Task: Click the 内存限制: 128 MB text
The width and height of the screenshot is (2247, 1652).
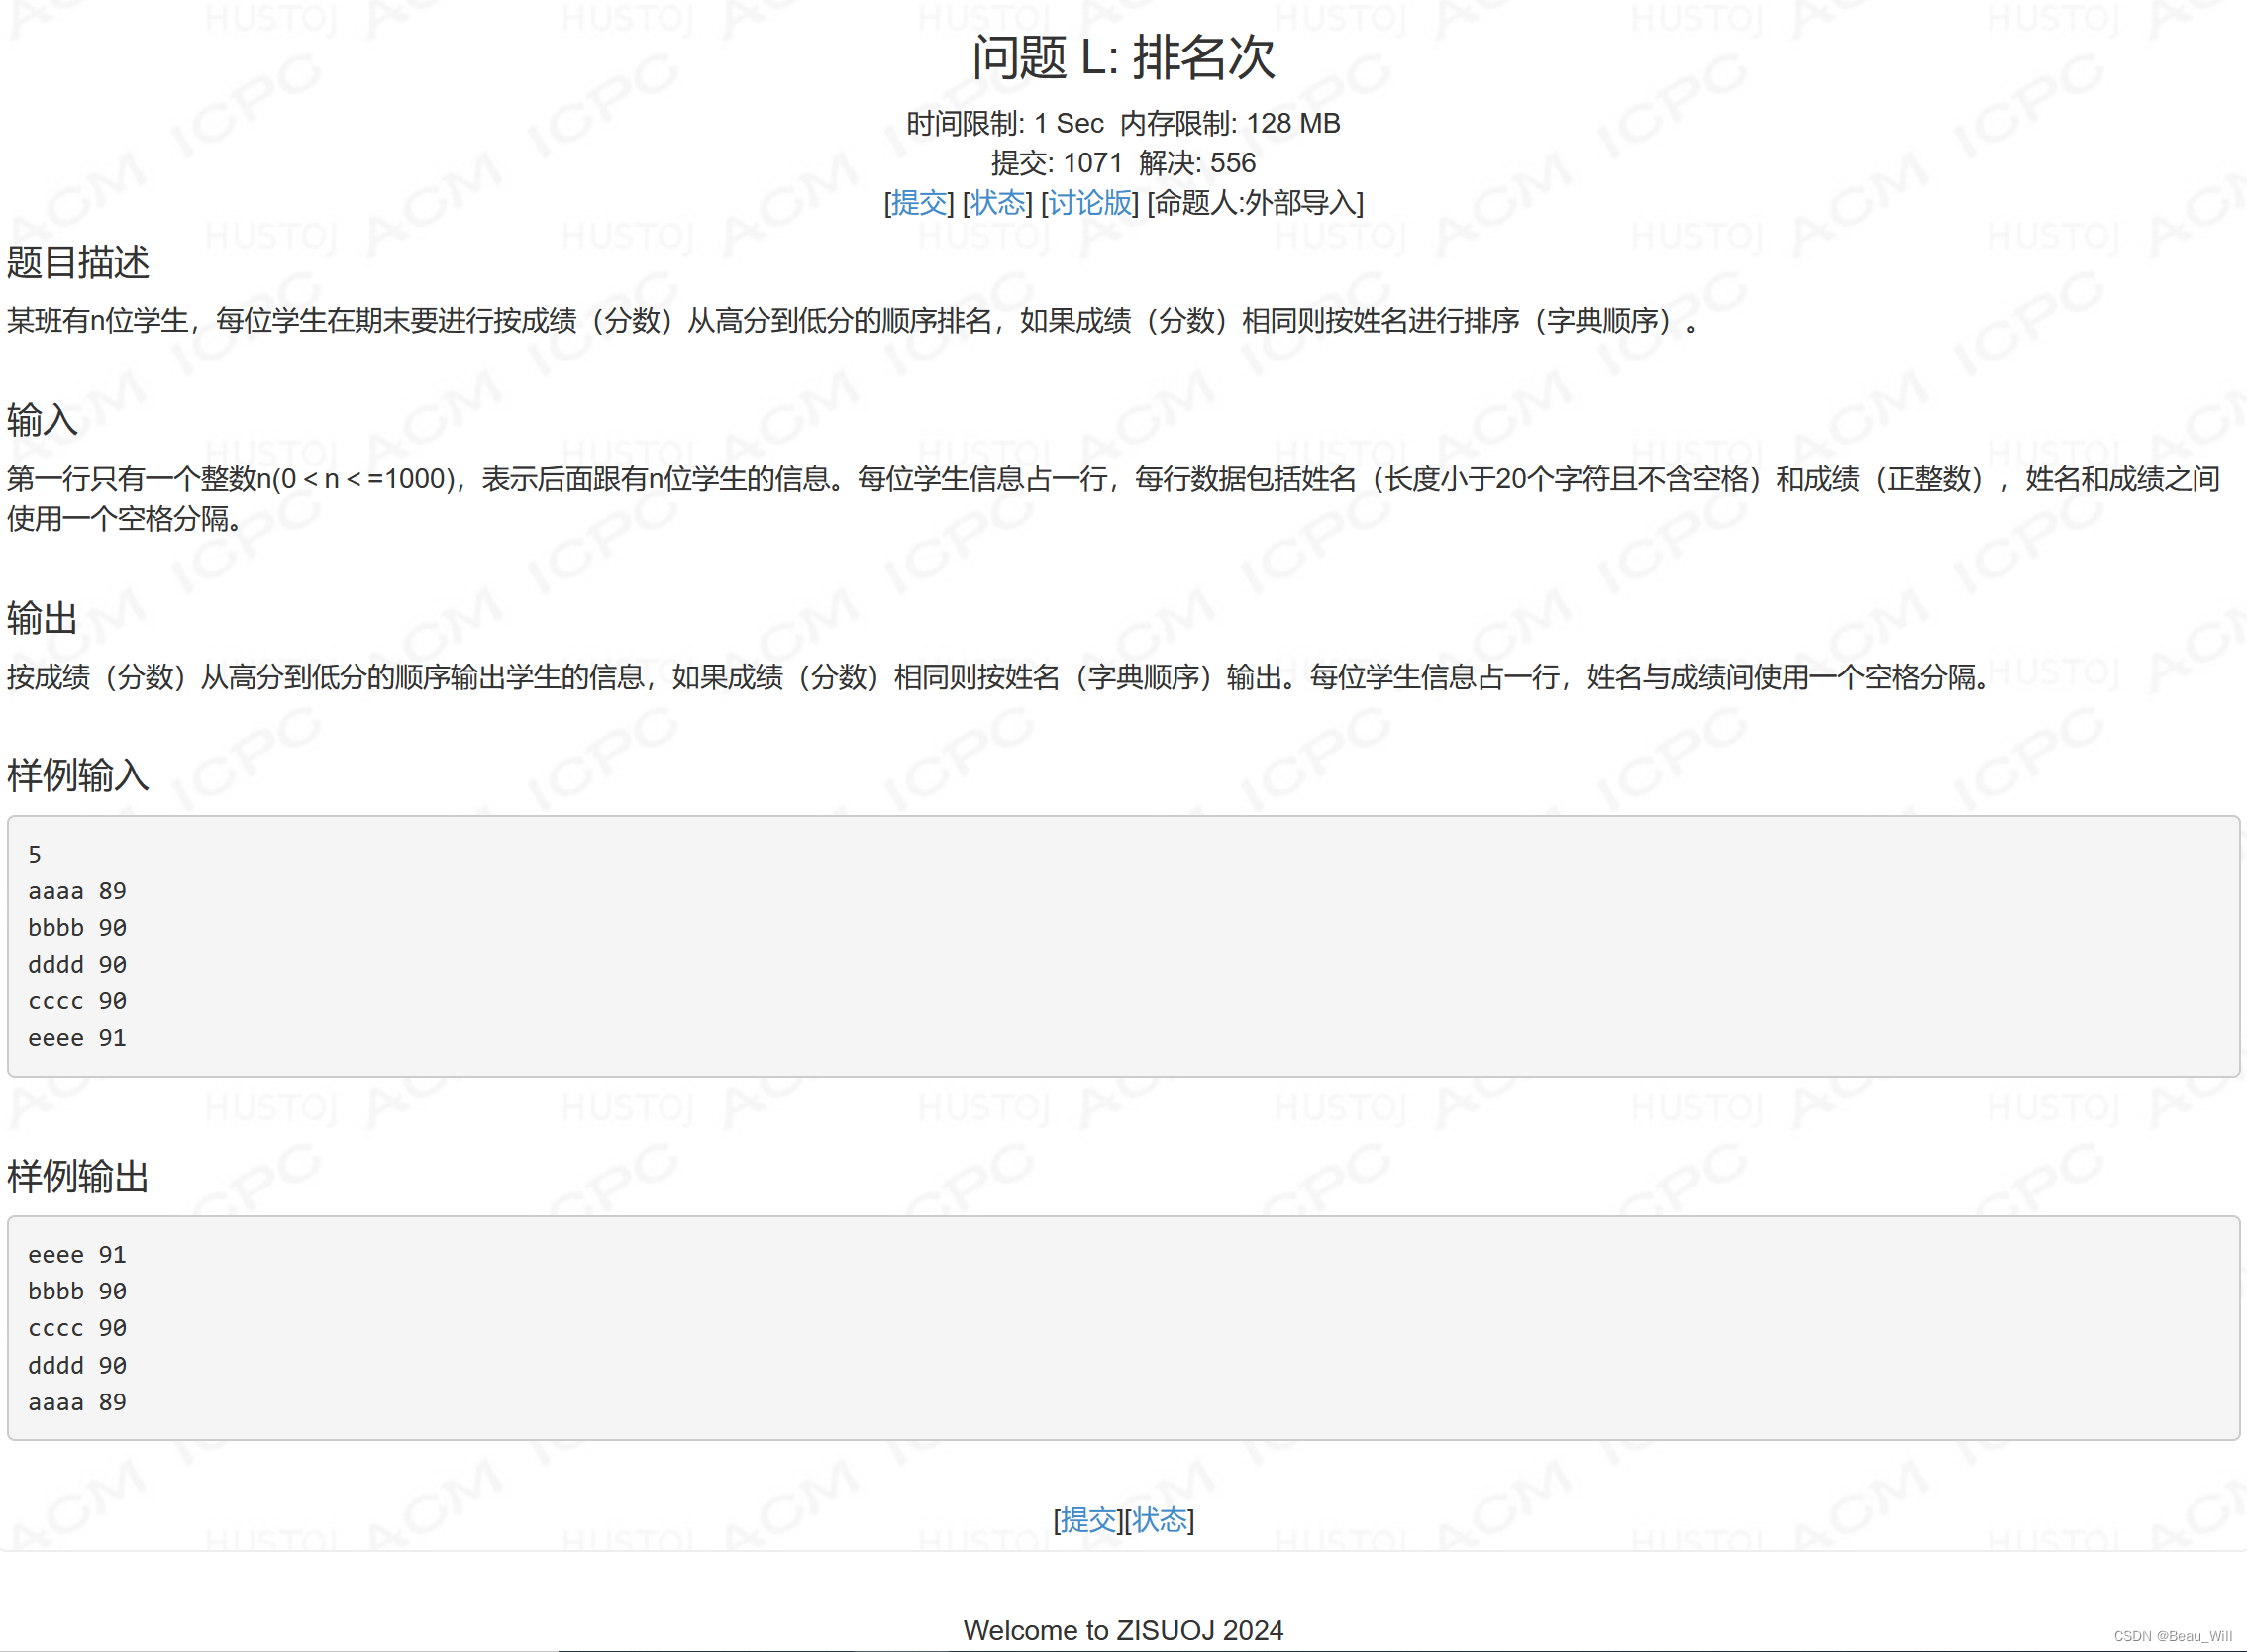Action: [x=1230, y=123]
